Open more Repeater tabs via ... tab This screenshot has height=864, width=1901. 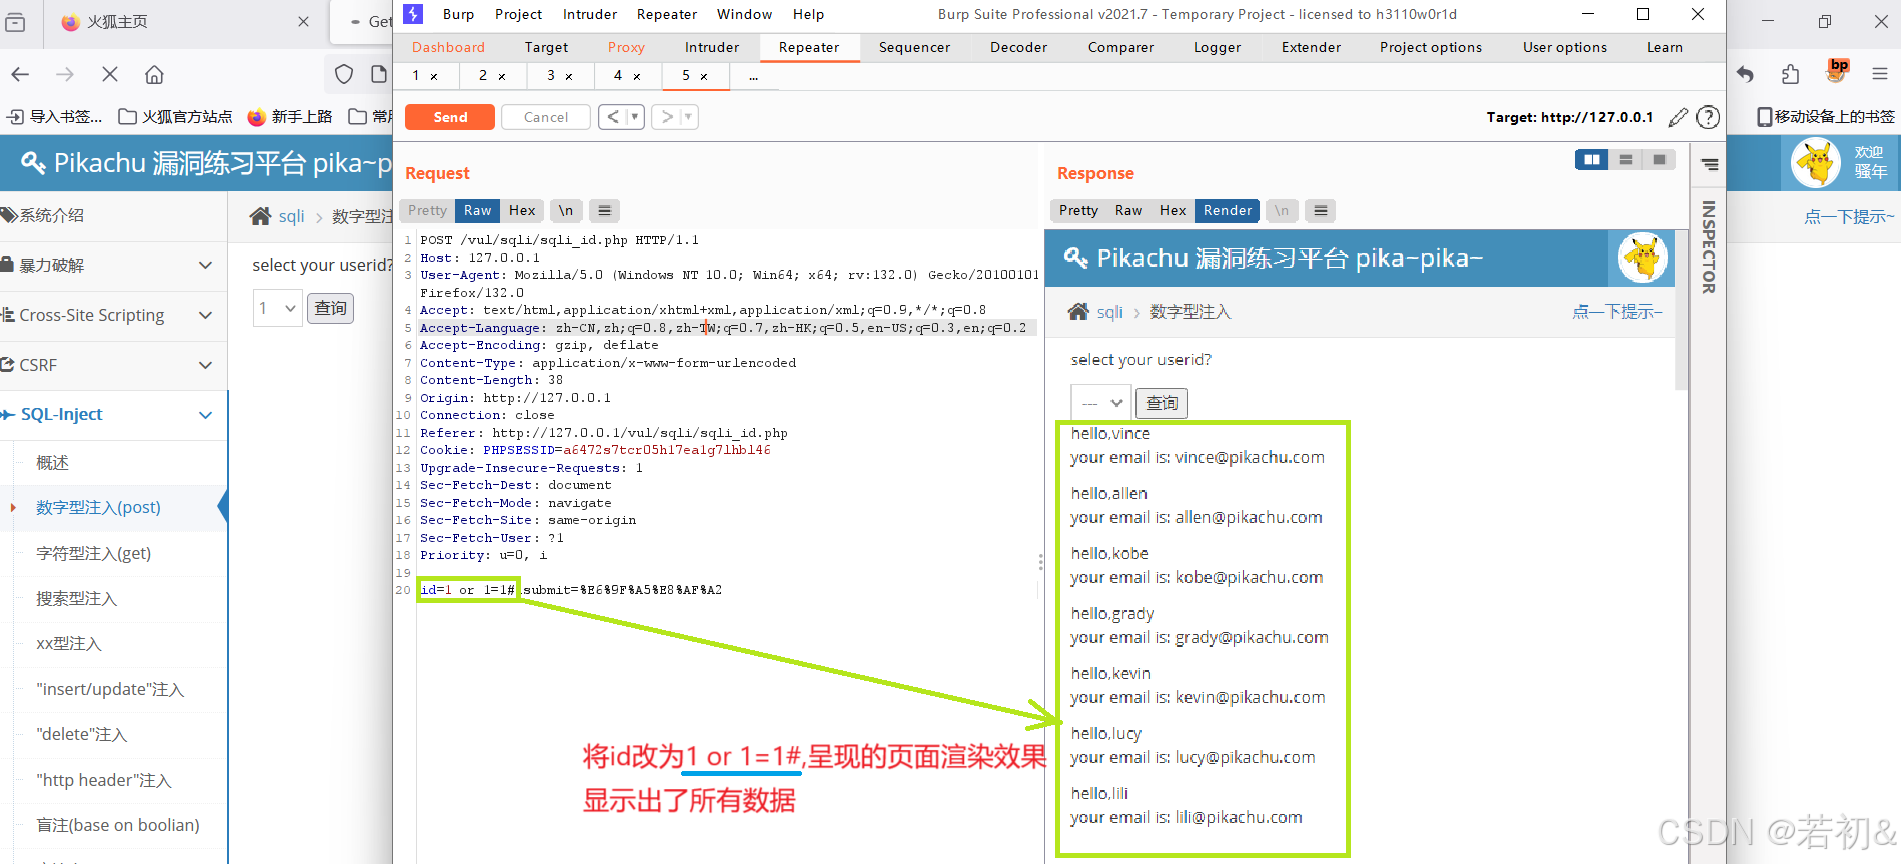(x=753, y=76)
